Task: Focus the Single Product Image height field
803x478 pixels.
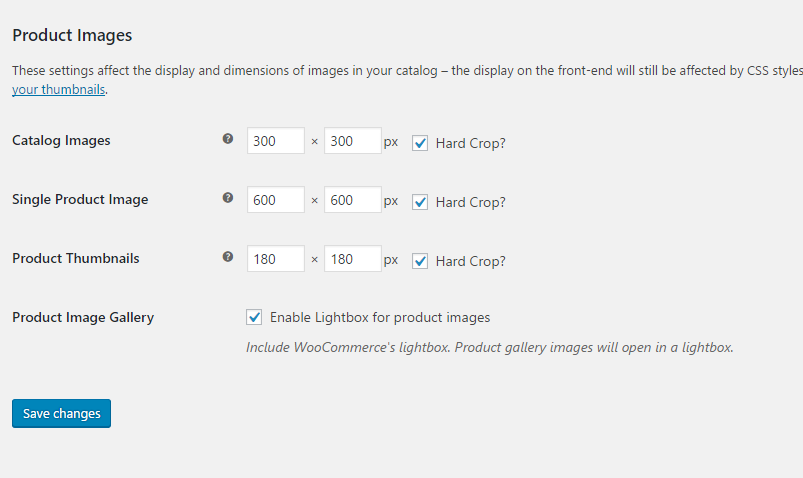Action: [x=352, y=199]
